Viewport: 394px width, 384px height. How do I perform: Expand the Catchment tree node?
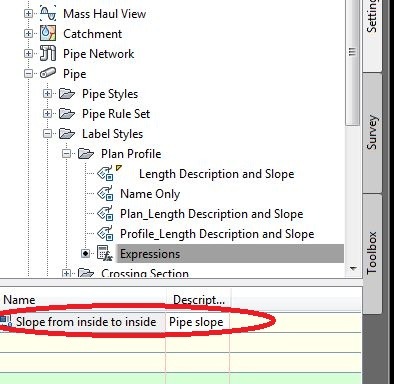click(29, 34)
